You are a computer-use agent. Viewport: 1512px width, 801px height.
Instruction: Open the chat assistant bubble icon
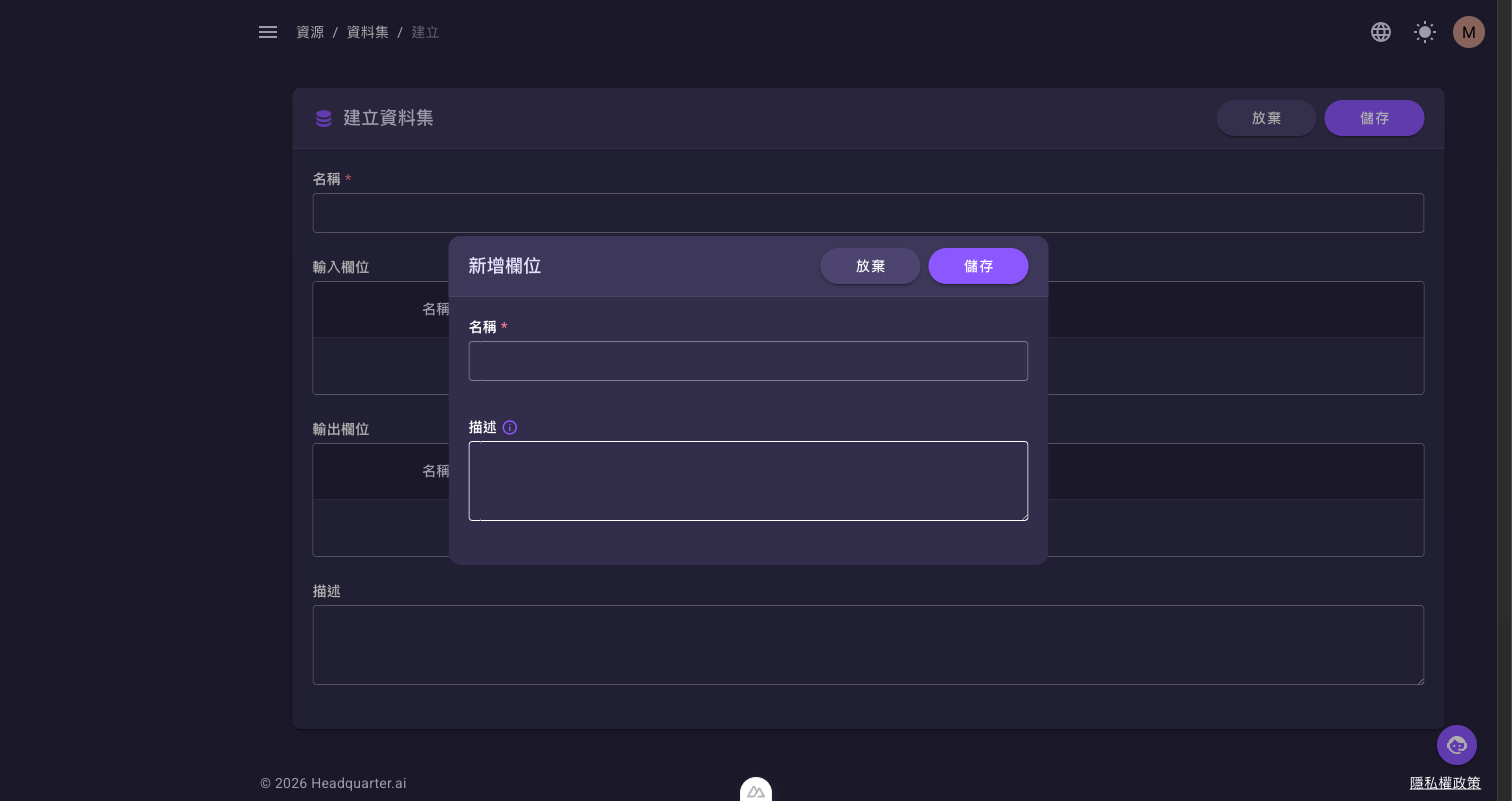pyautogui.click(x=1457, y=745)
